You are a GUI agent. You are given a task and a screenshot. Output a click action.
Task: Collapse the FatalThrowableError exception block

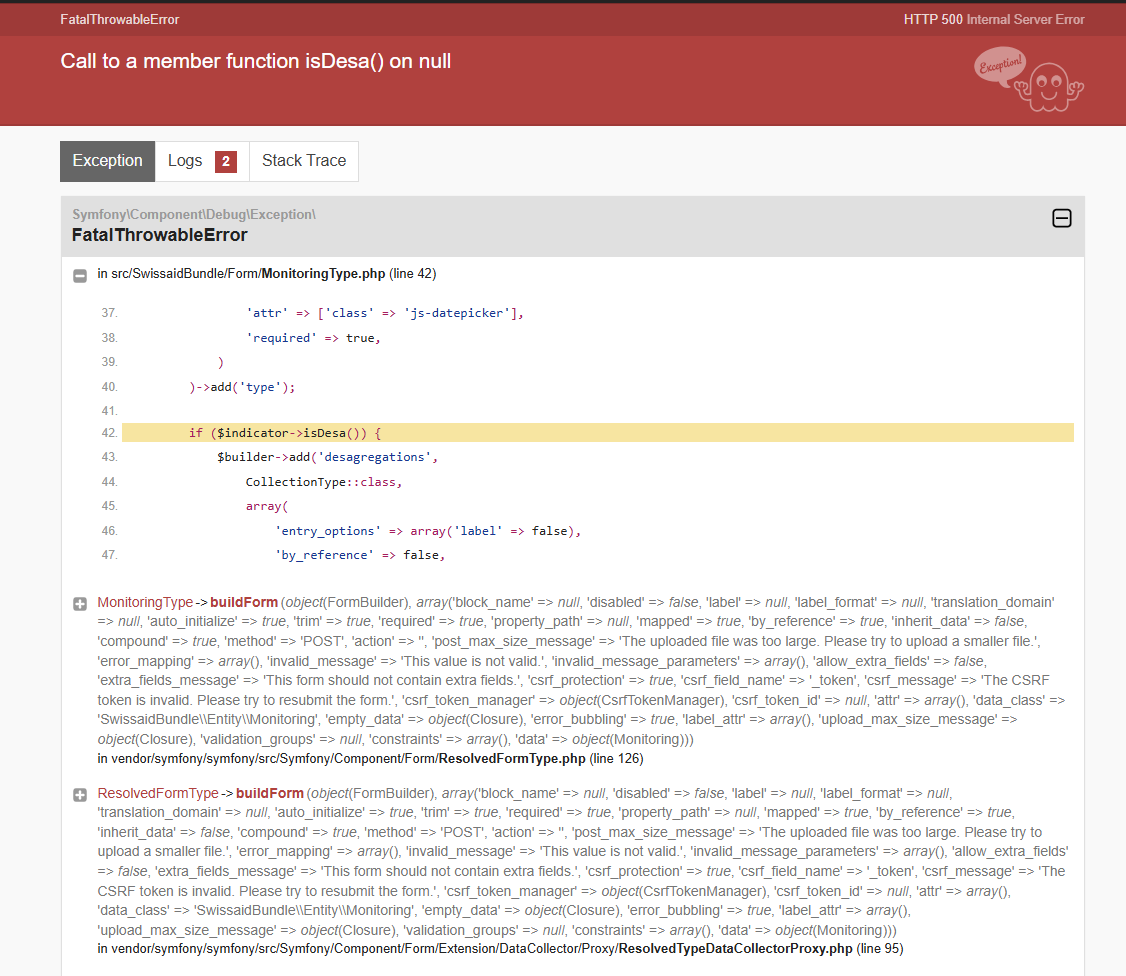[1061, 218]
